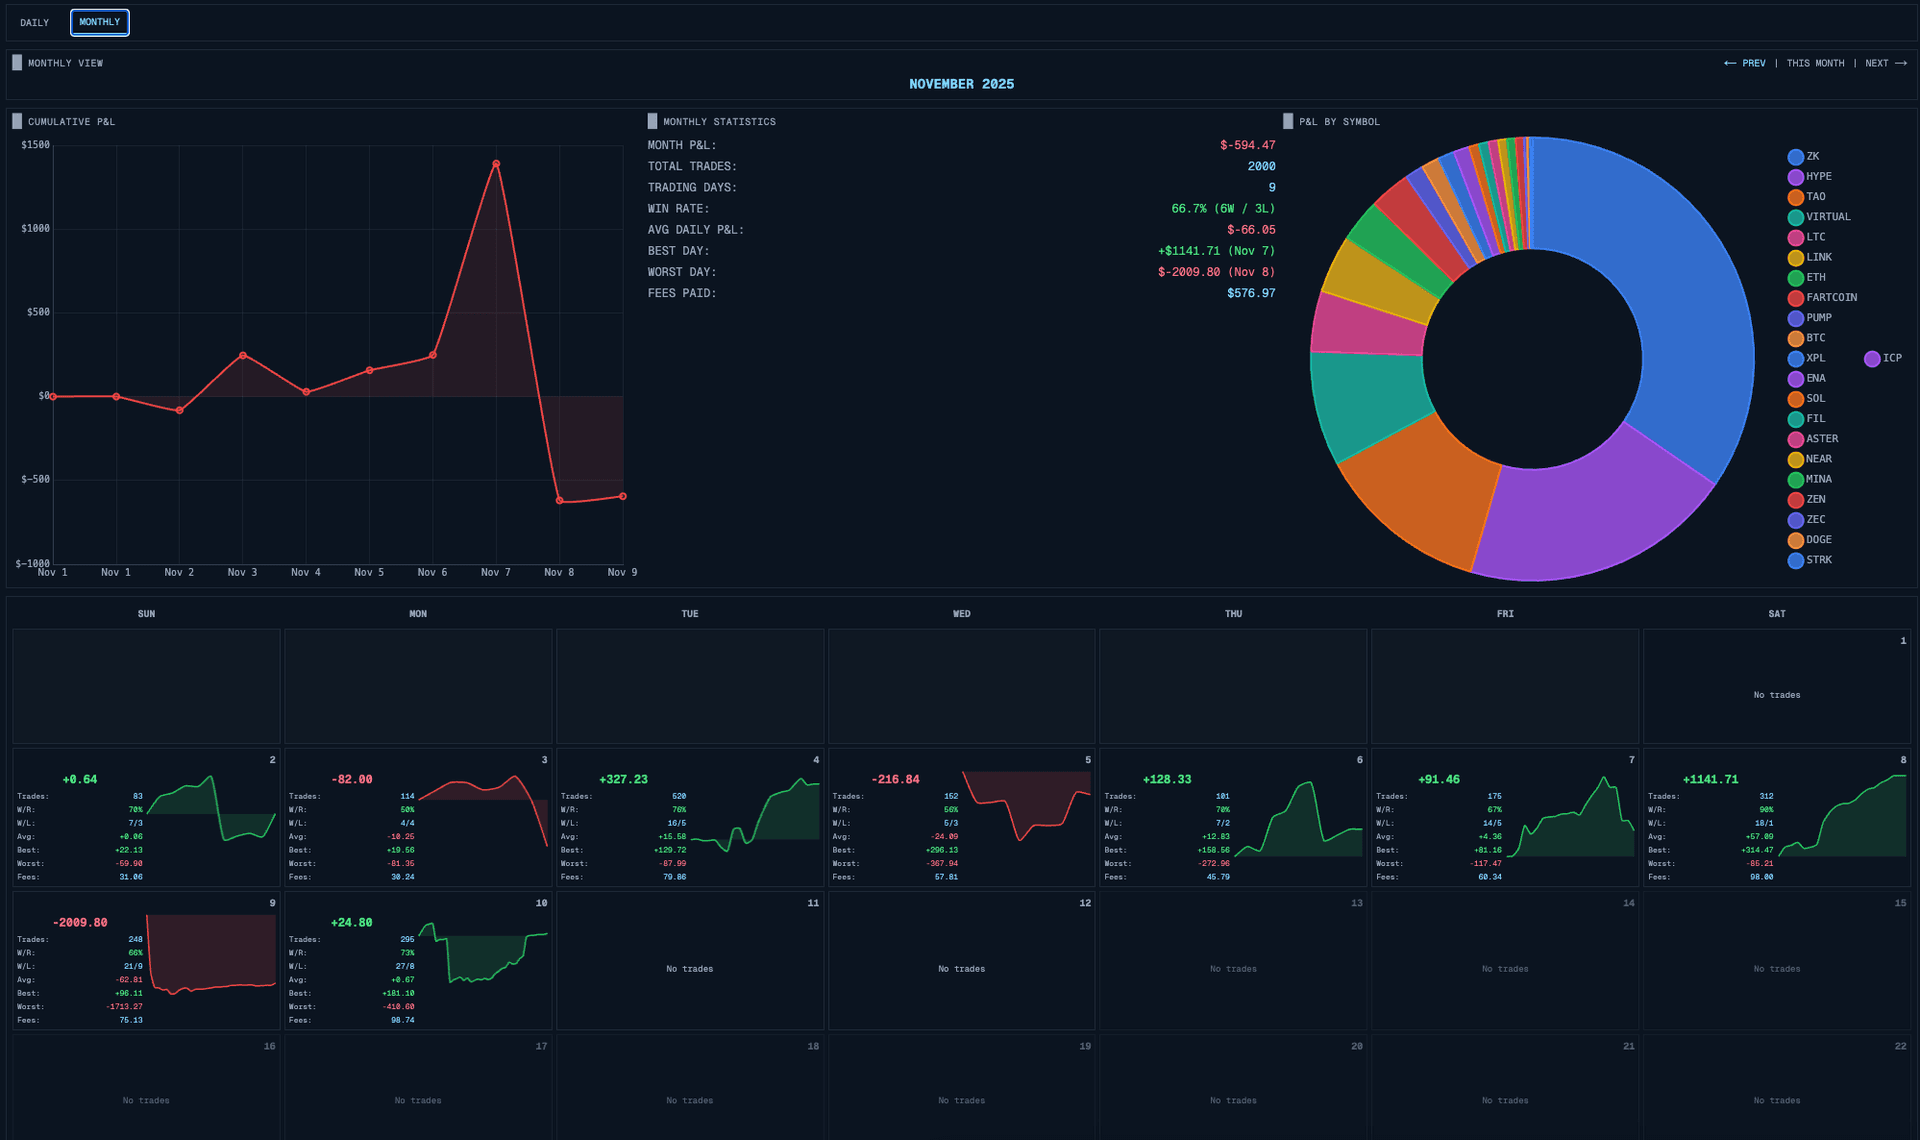Click the HYPE purple color swatch
Image resolution: width=1920 pixels, height=1140 pixels.
[x=1795, y=177]
